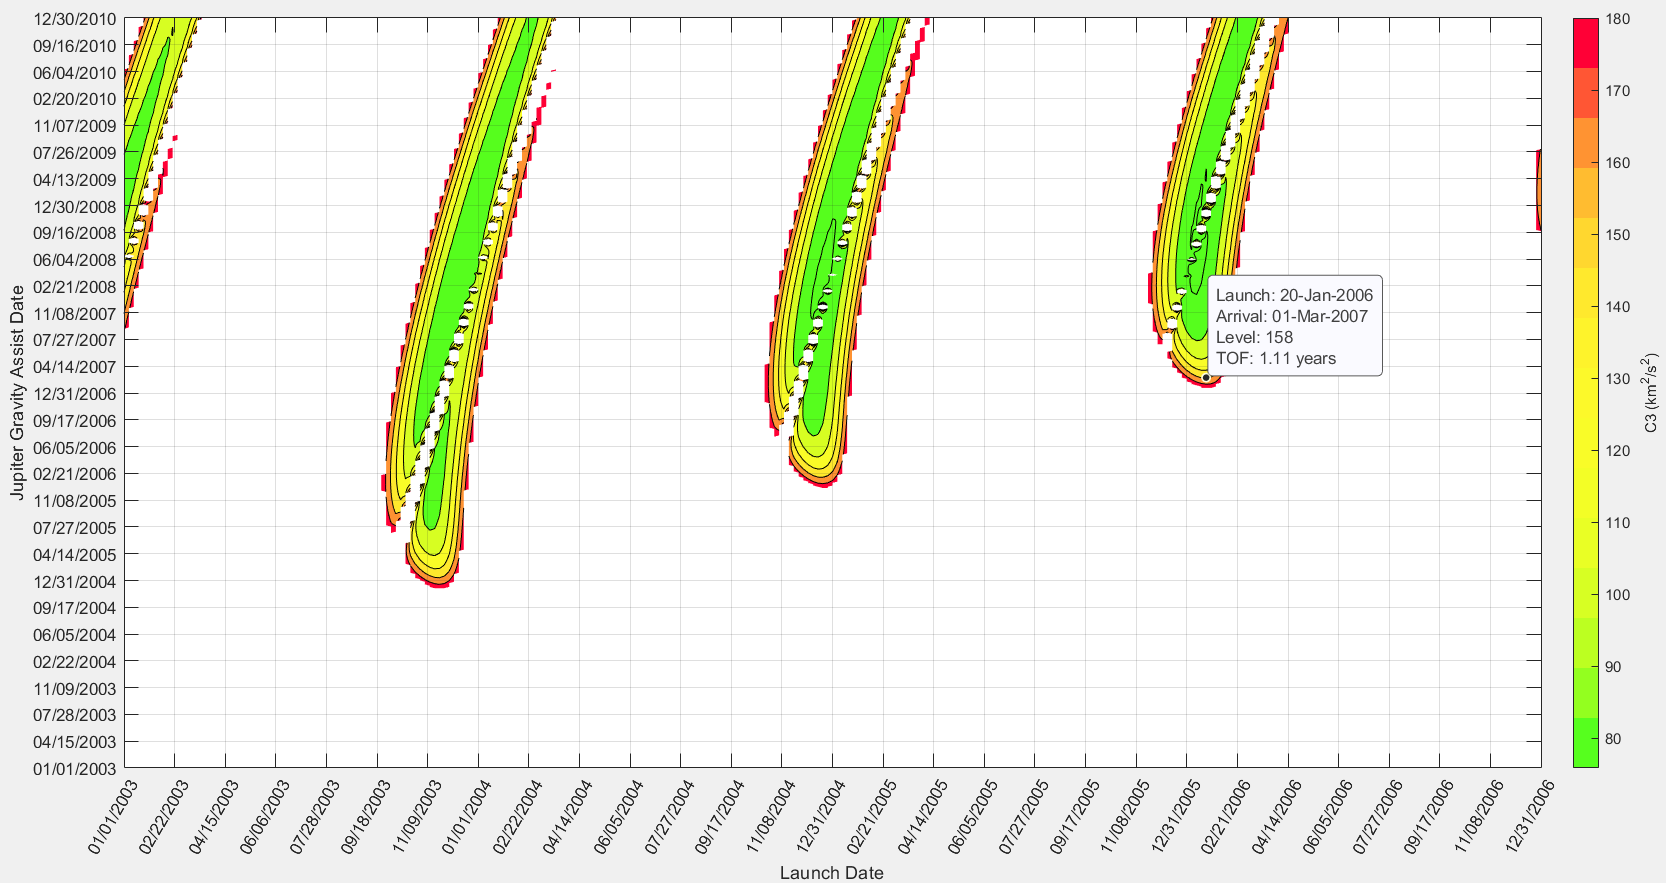The image size is (1666, 883).
Task: Click y-axis tick label 07/27/2005
Action: pyautogui.click(x=75, y=528)
